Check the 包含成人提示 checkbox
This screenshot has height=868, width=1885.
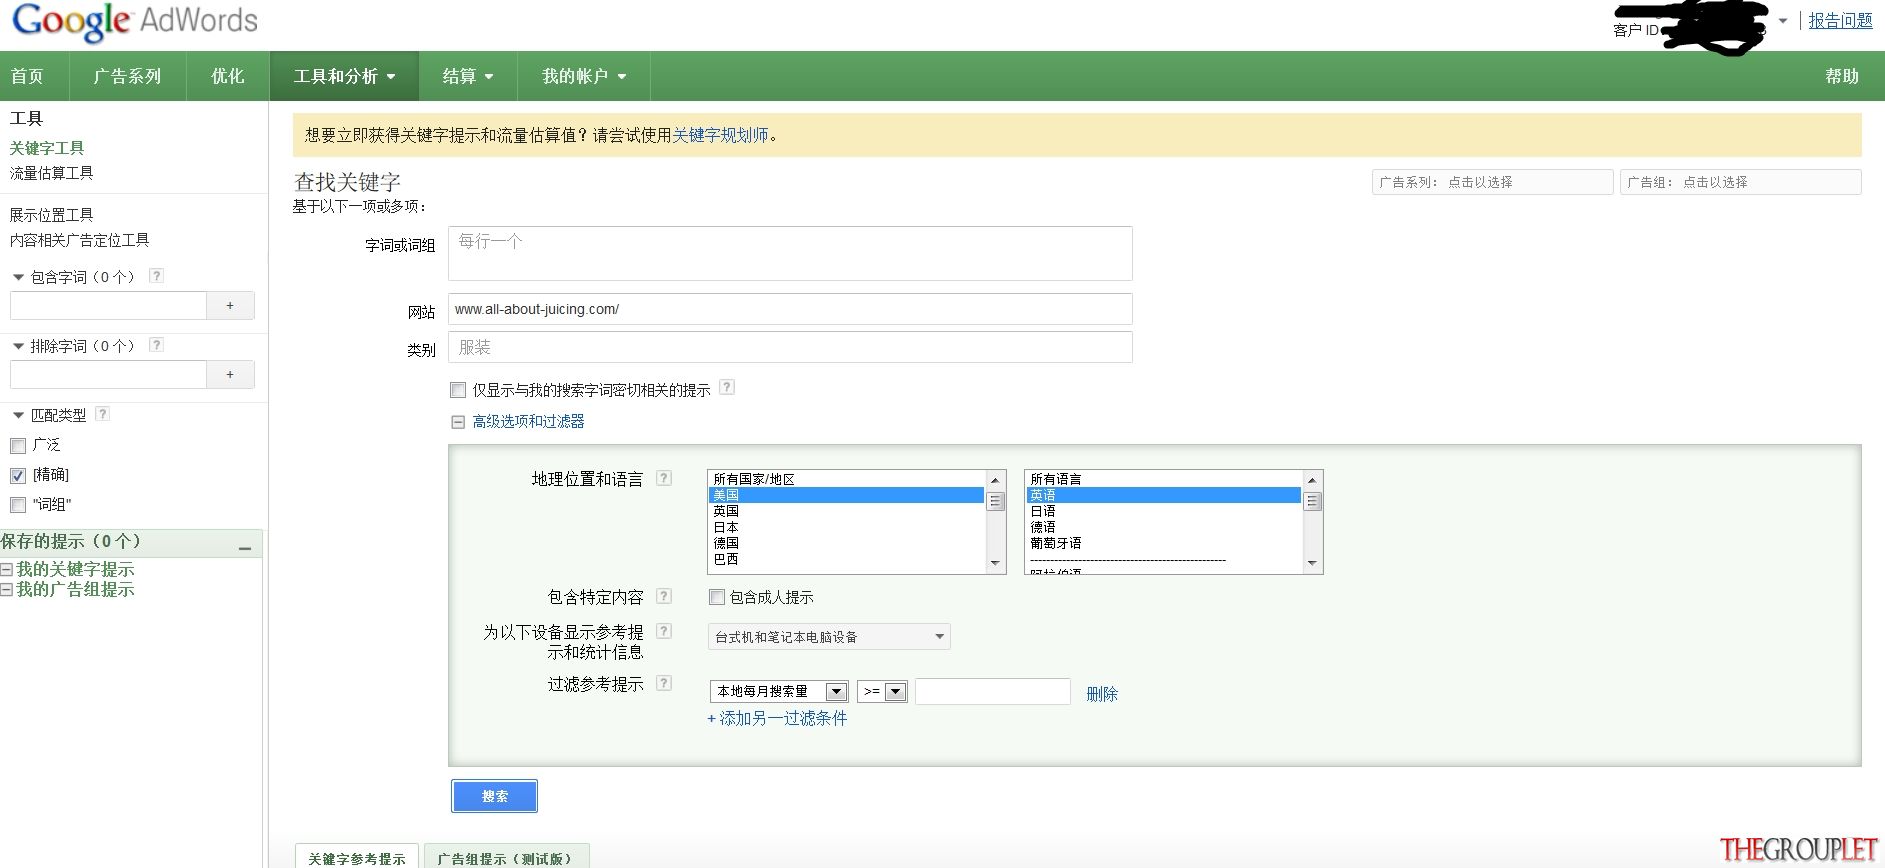click(x=717, y=597)
